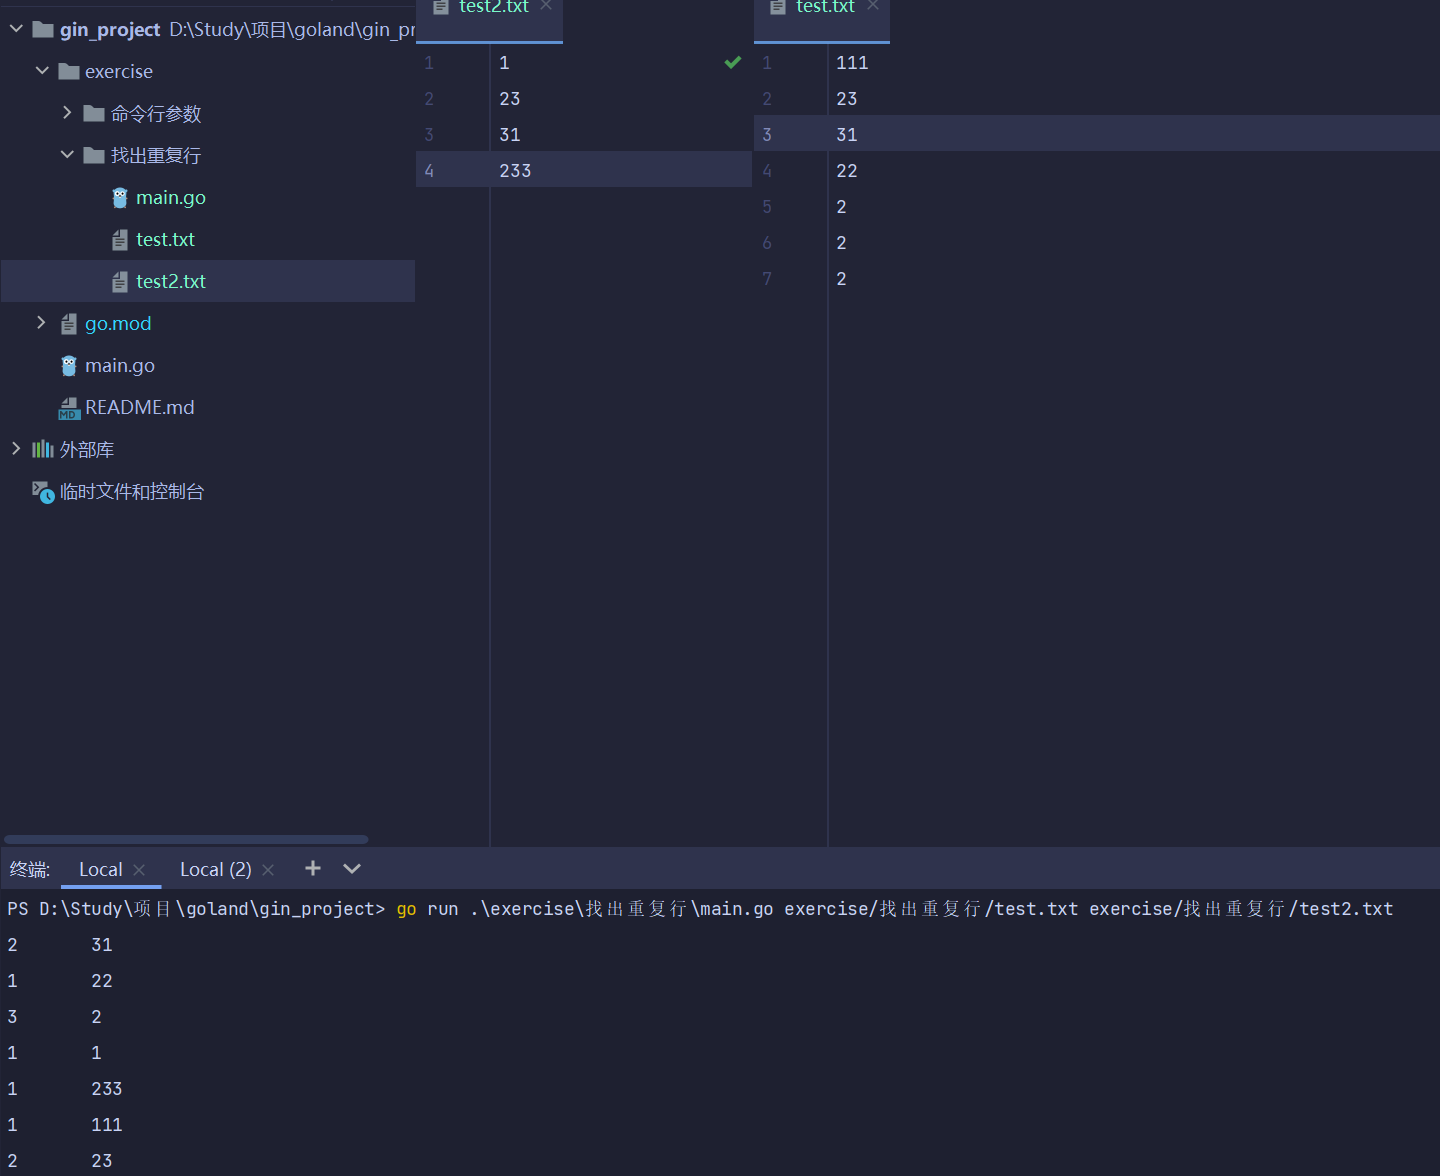Collapse the 找出重复行 folder
This screenshot has width=1440, height=1176.
click(x=67, y=155)
